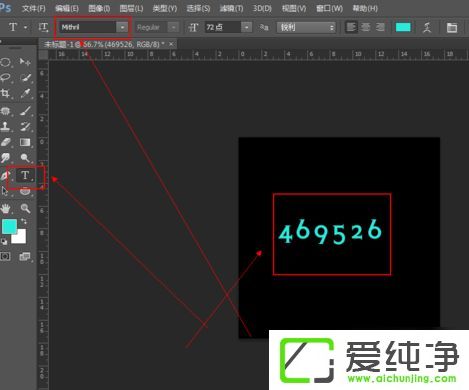Viewport: 469px width, 390px height.
Task: Select the Path Selection arrow tool
Action: 5,191
